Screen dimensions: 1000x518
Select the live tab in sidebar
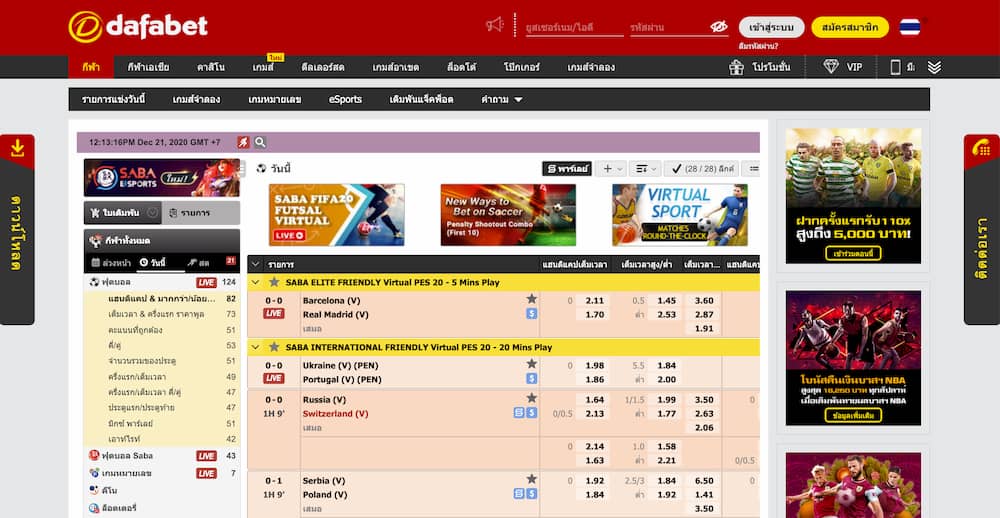[x=198, y=262]
